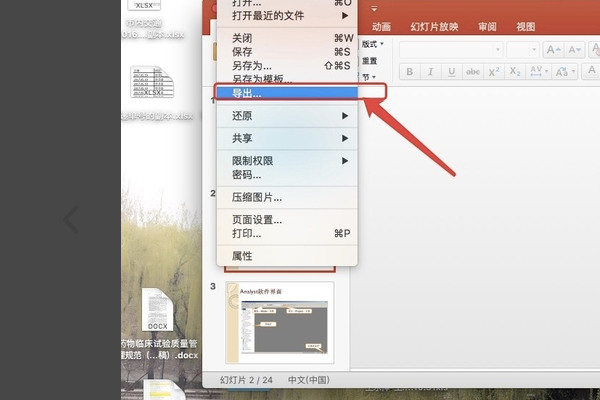Apply superscript X² formatting
This screenshot has height=400, width=600.
click(494, 72)
